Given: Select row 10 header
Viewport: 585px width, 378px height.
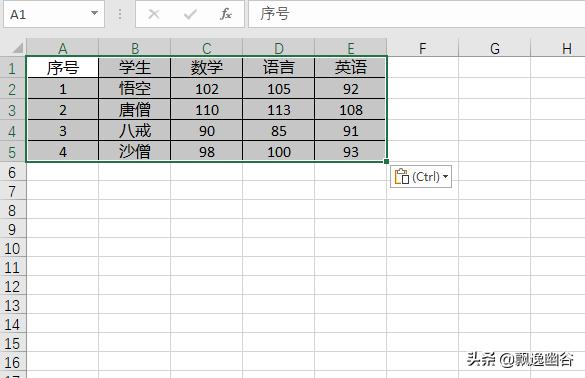Looking at the screenshot, I should 13,248.
